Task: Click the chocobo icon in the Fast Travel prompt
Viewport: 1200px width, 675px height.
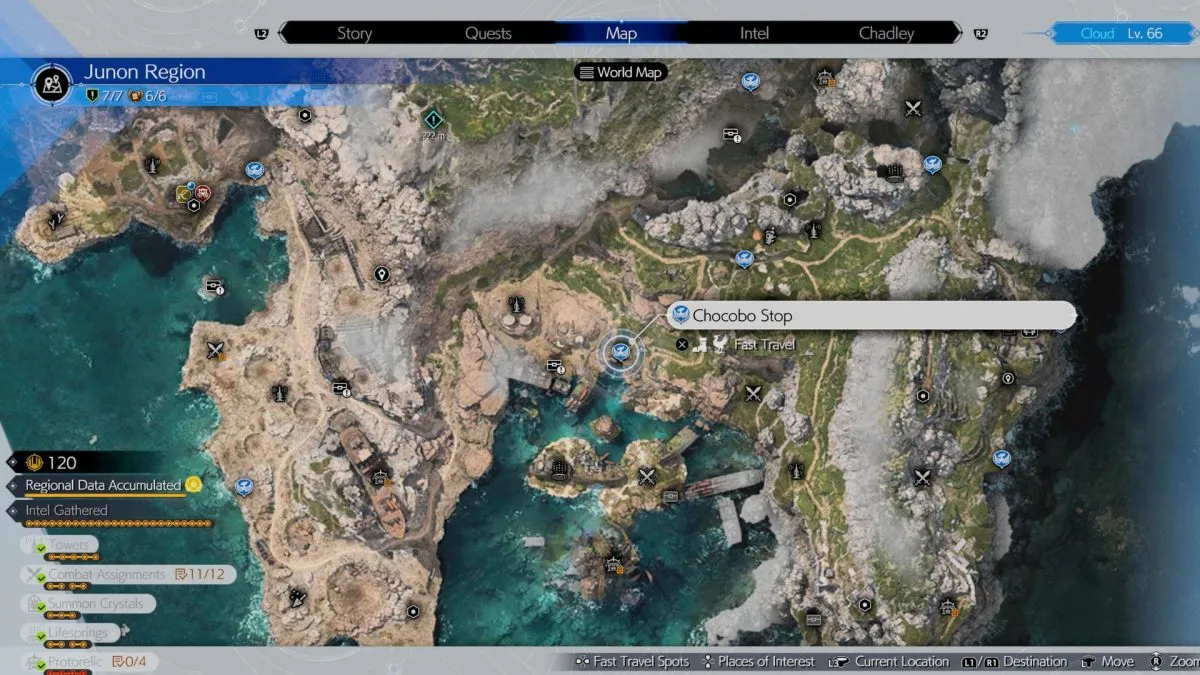Action: (x=719, y=344)
